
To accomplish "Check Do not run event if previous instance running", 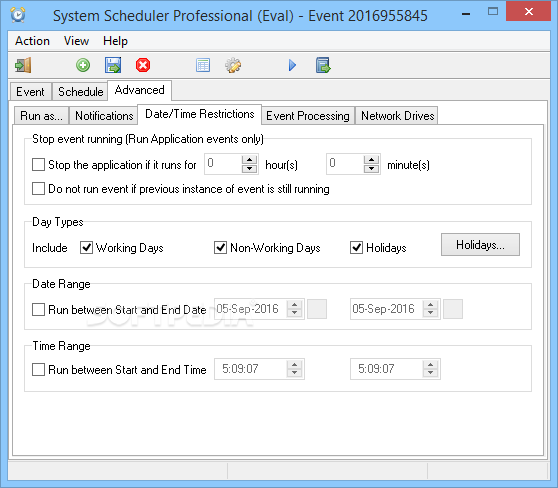I will point(38,189).
